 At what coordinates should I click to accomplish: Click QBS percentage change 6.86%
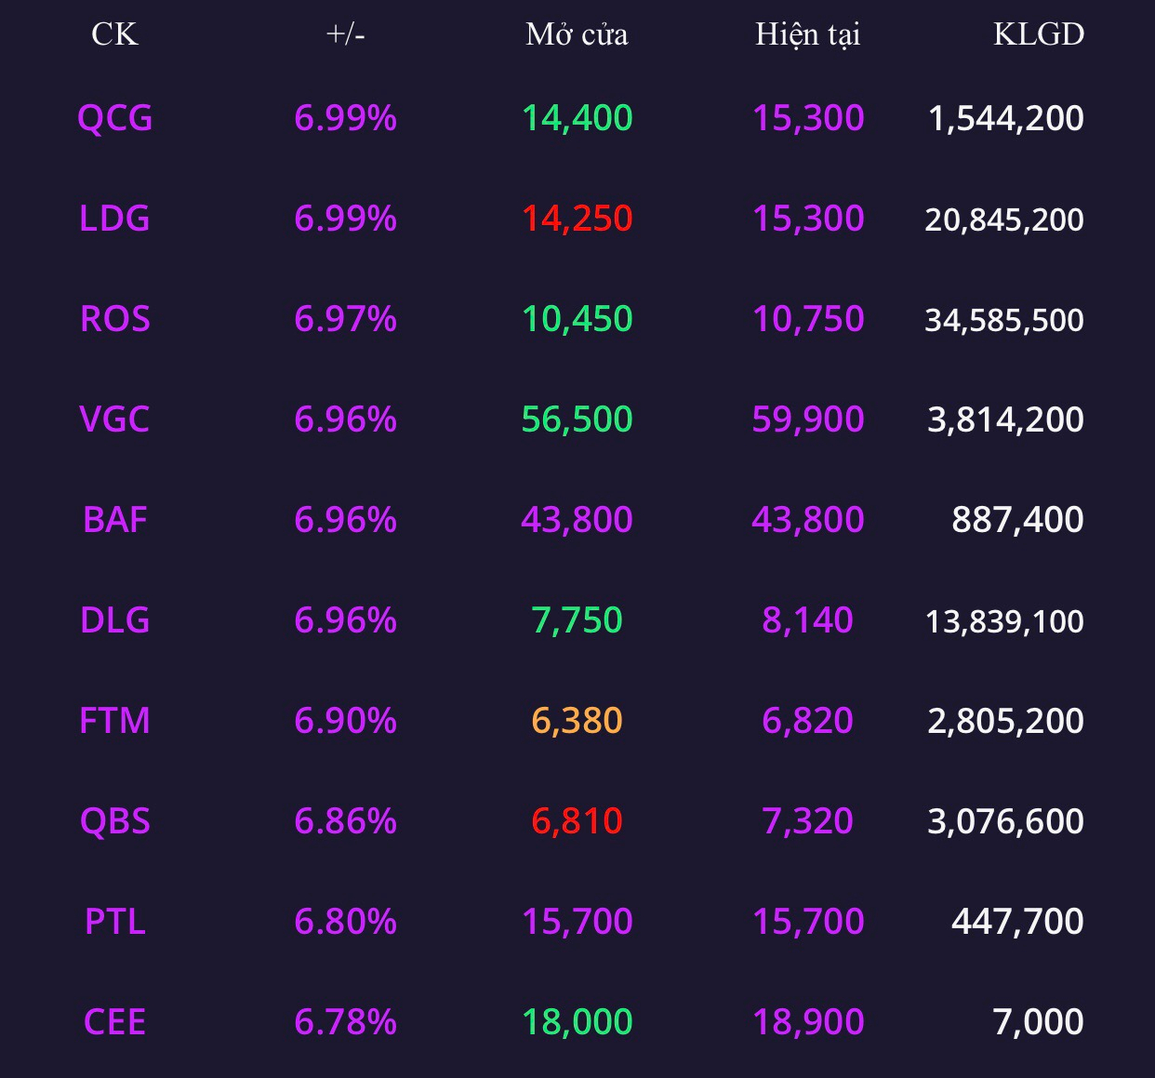pyautogui.click(x=345, y=820)
